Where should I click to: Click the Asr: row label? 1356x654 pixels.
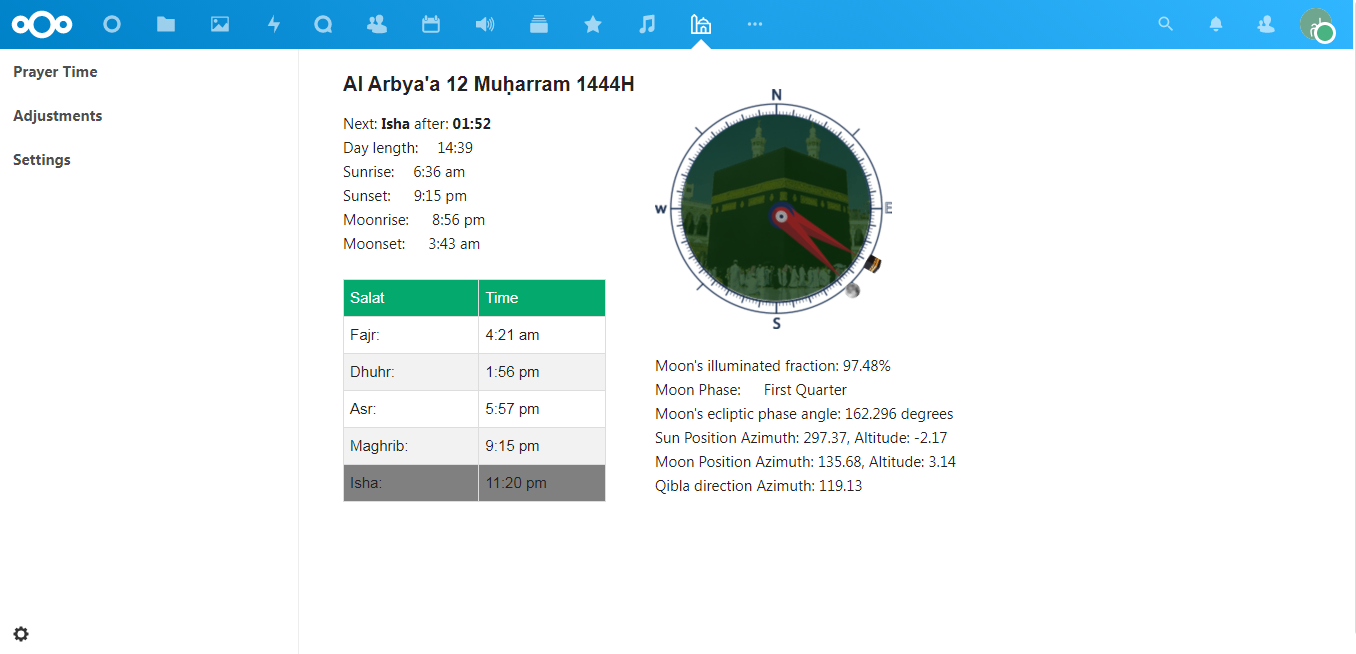363,409
